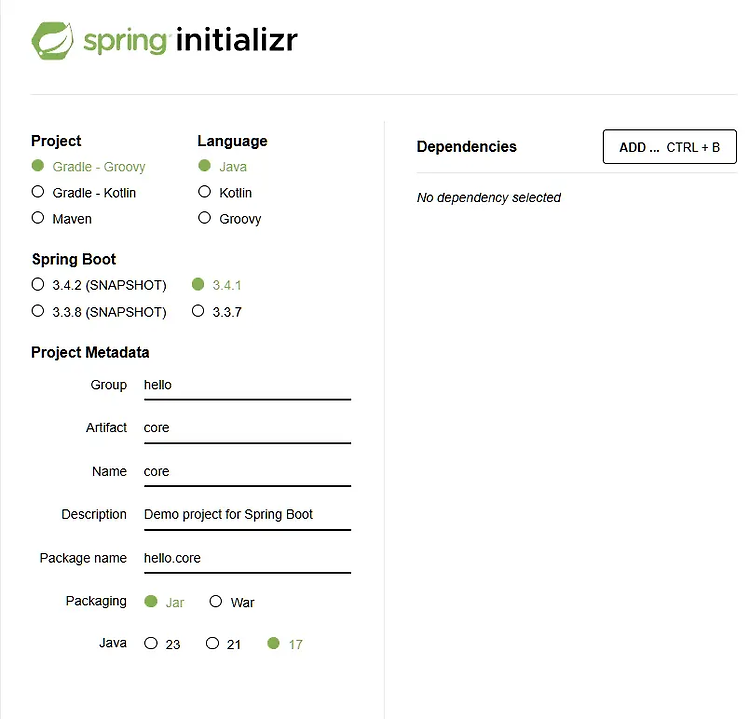Click the Java version row label
Screen dimensions: 750x719
click(x=113, y=643)
